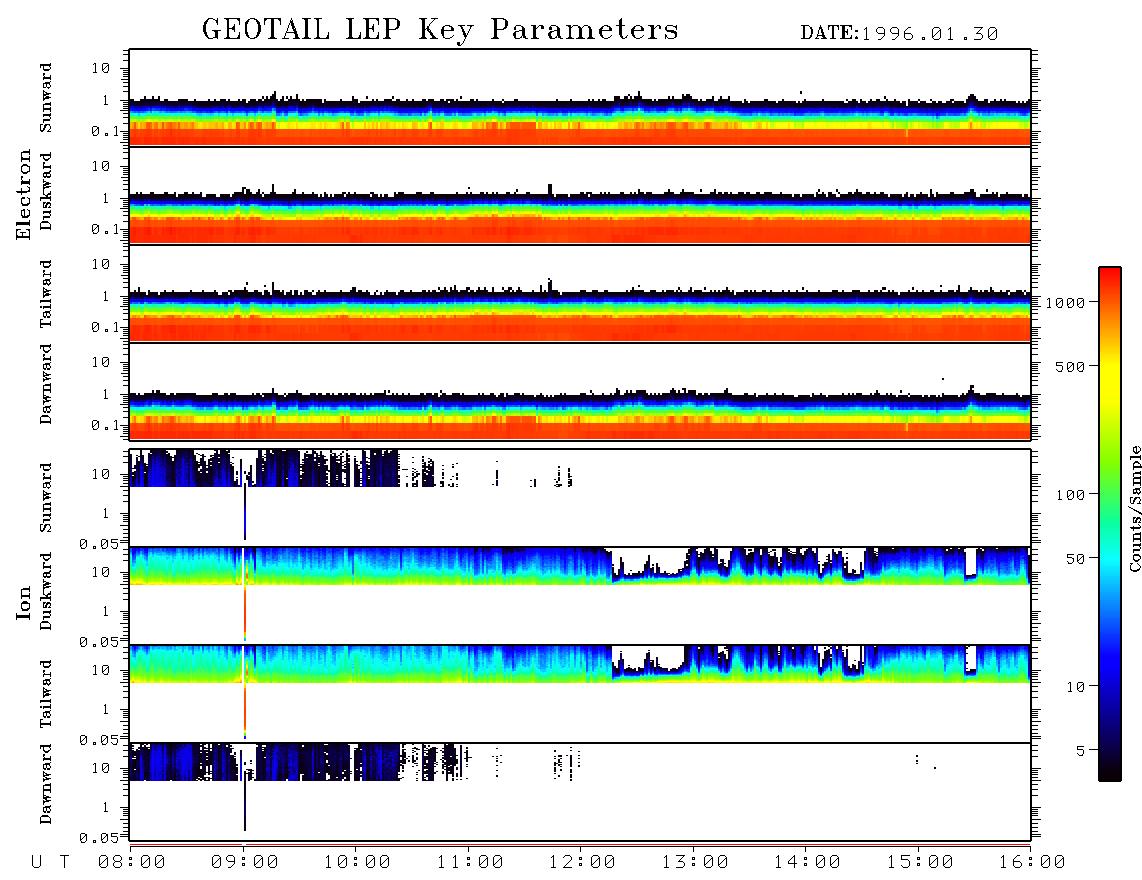Click the 500 color bar tick label

click(1070, 366)
